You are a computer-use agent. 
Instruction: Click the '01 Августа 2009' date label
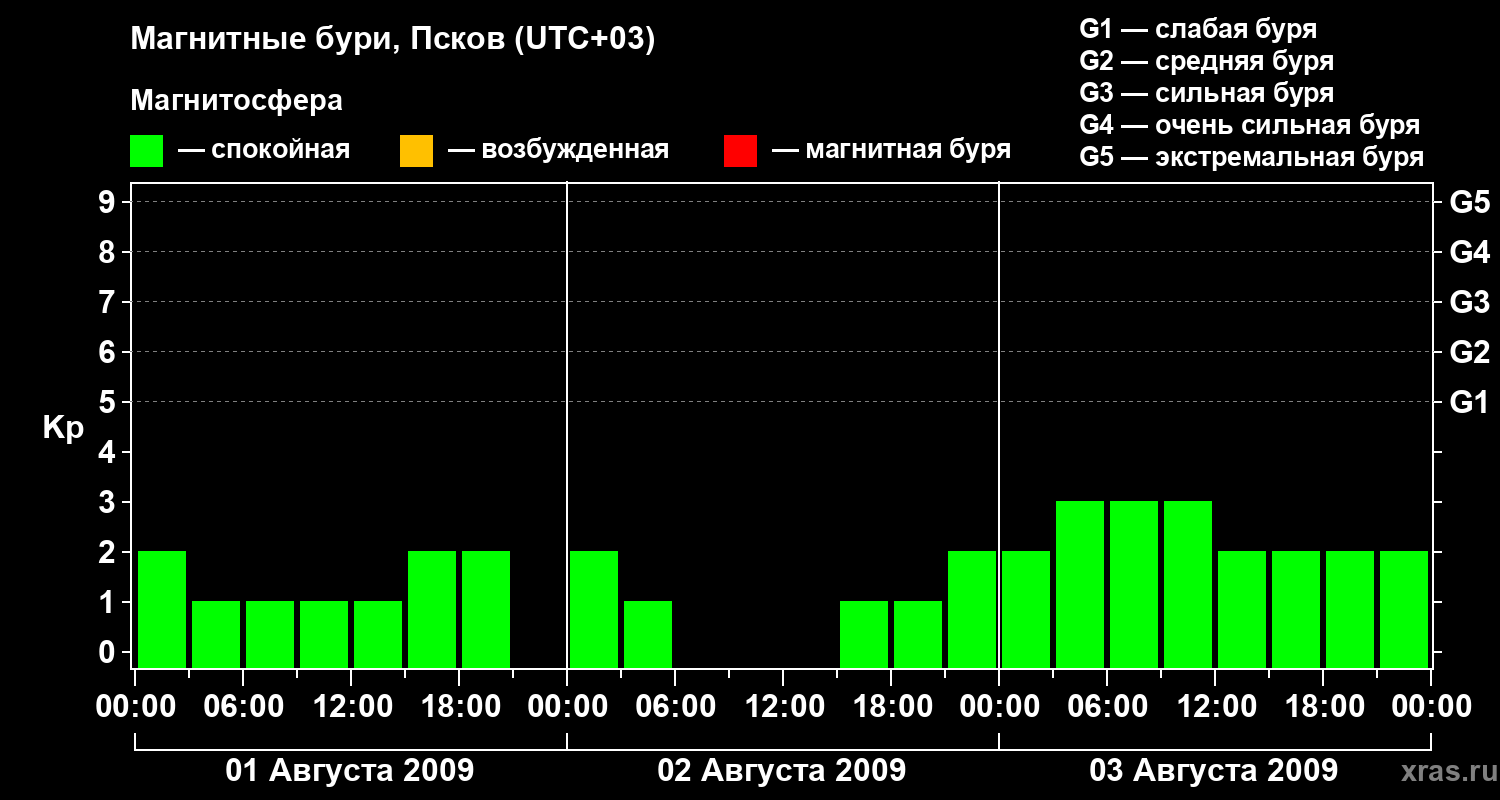click(350, 771)
